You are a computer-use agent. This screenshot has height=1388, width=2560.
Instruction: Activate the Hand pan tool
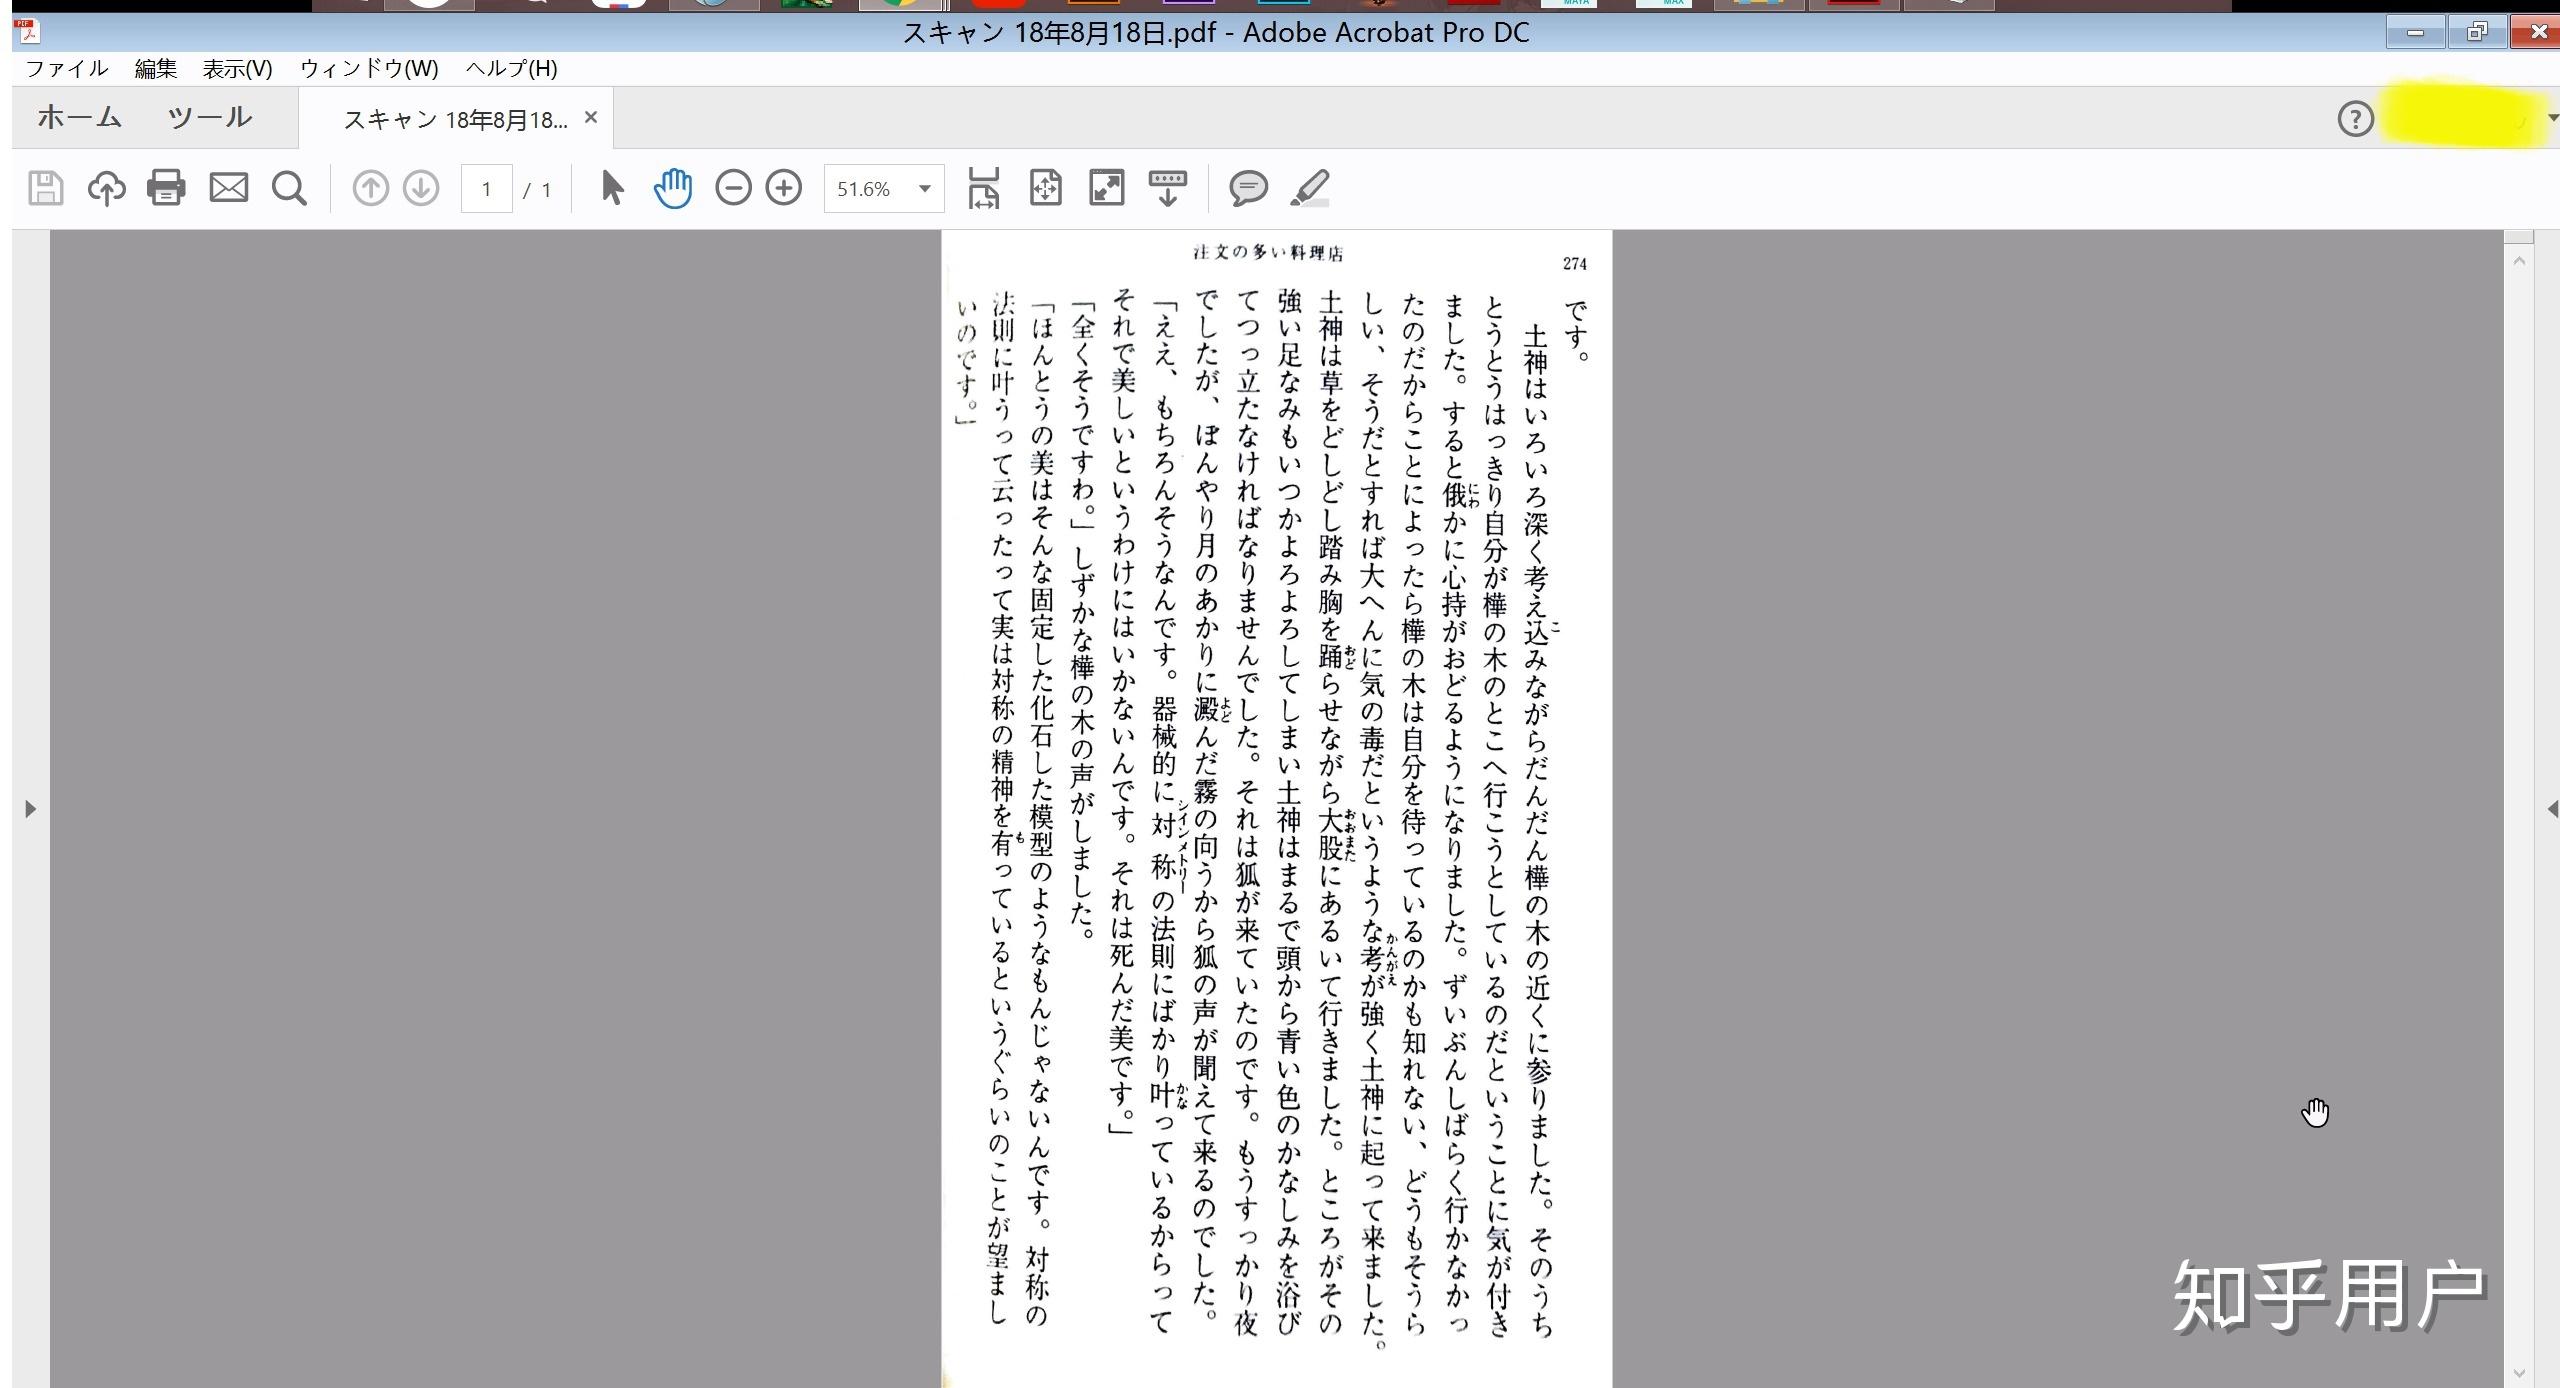pyautogui.click(x=673, y=188)
